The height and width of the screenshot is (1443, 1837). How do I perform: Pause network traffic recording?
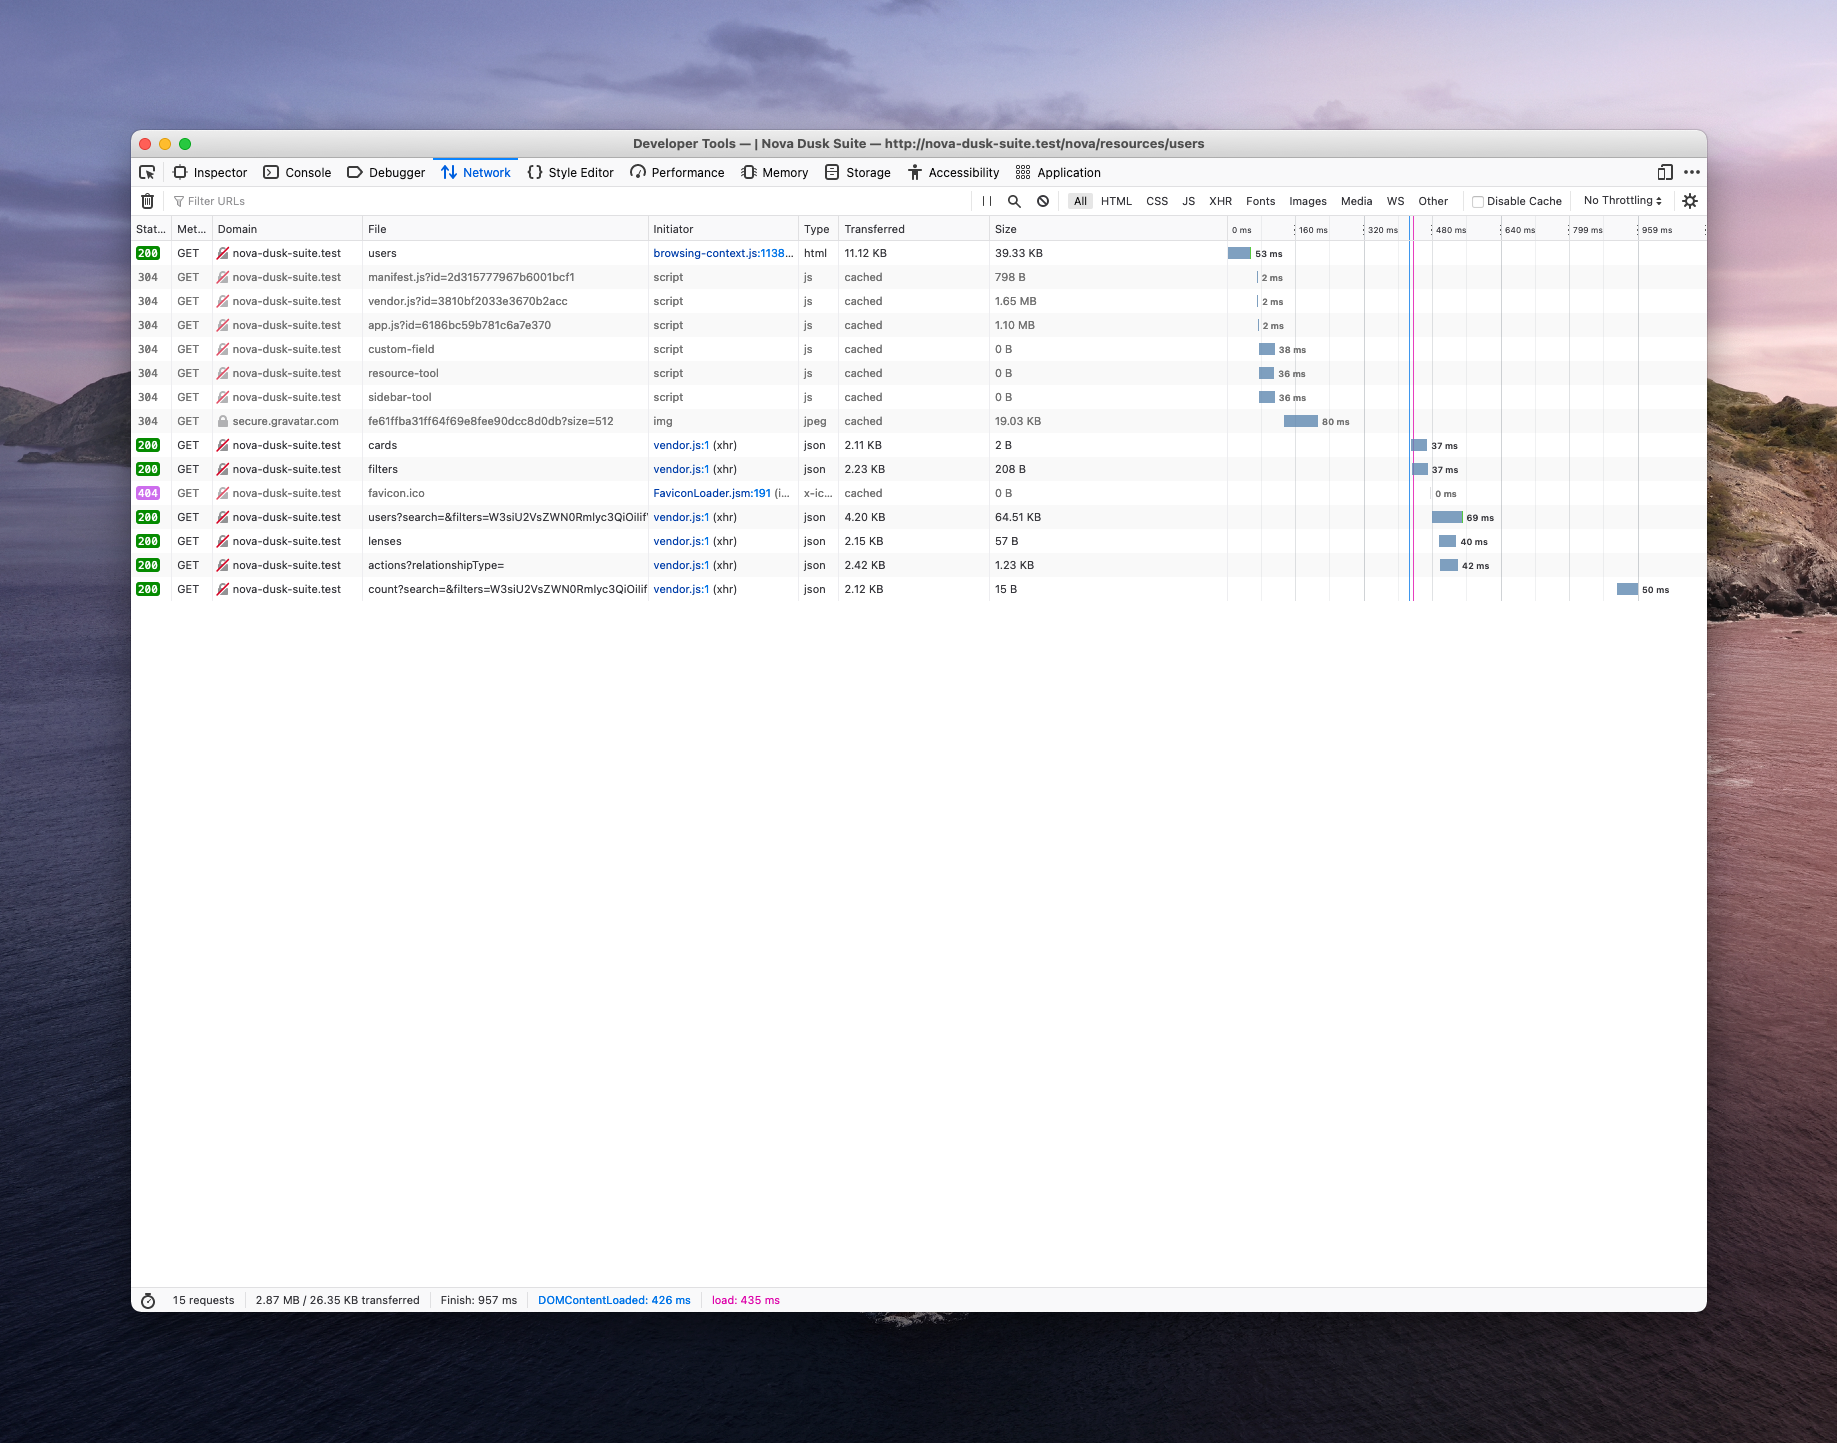pos(986,201)
